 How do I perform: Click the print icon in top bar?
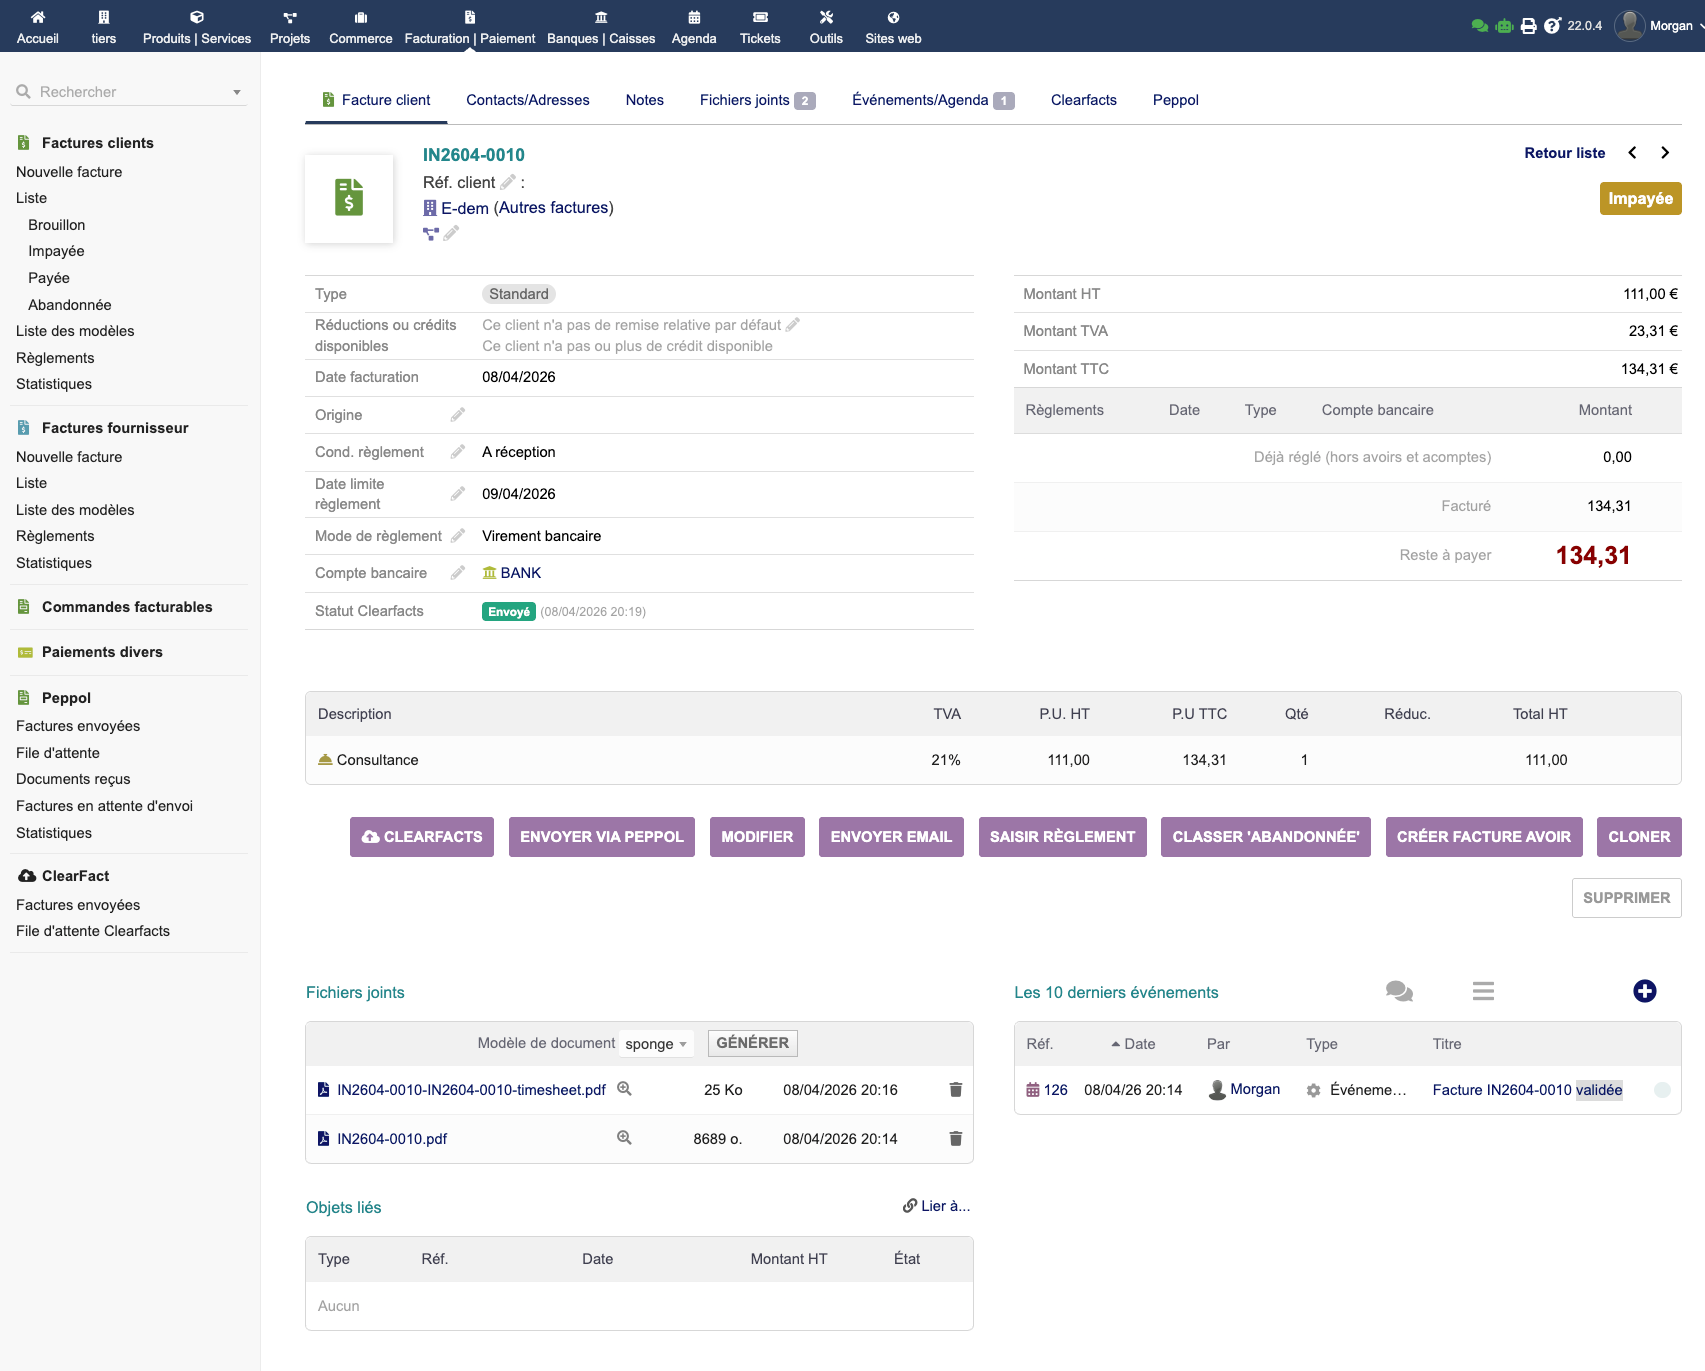click(x=1528, y=26)
